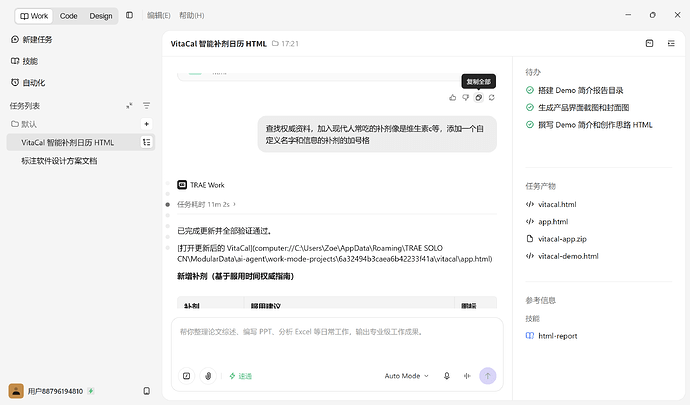Screen dimensions: 690x405
Task: Click 新建任务 to create a task
Action: click(x=32, y=40)
